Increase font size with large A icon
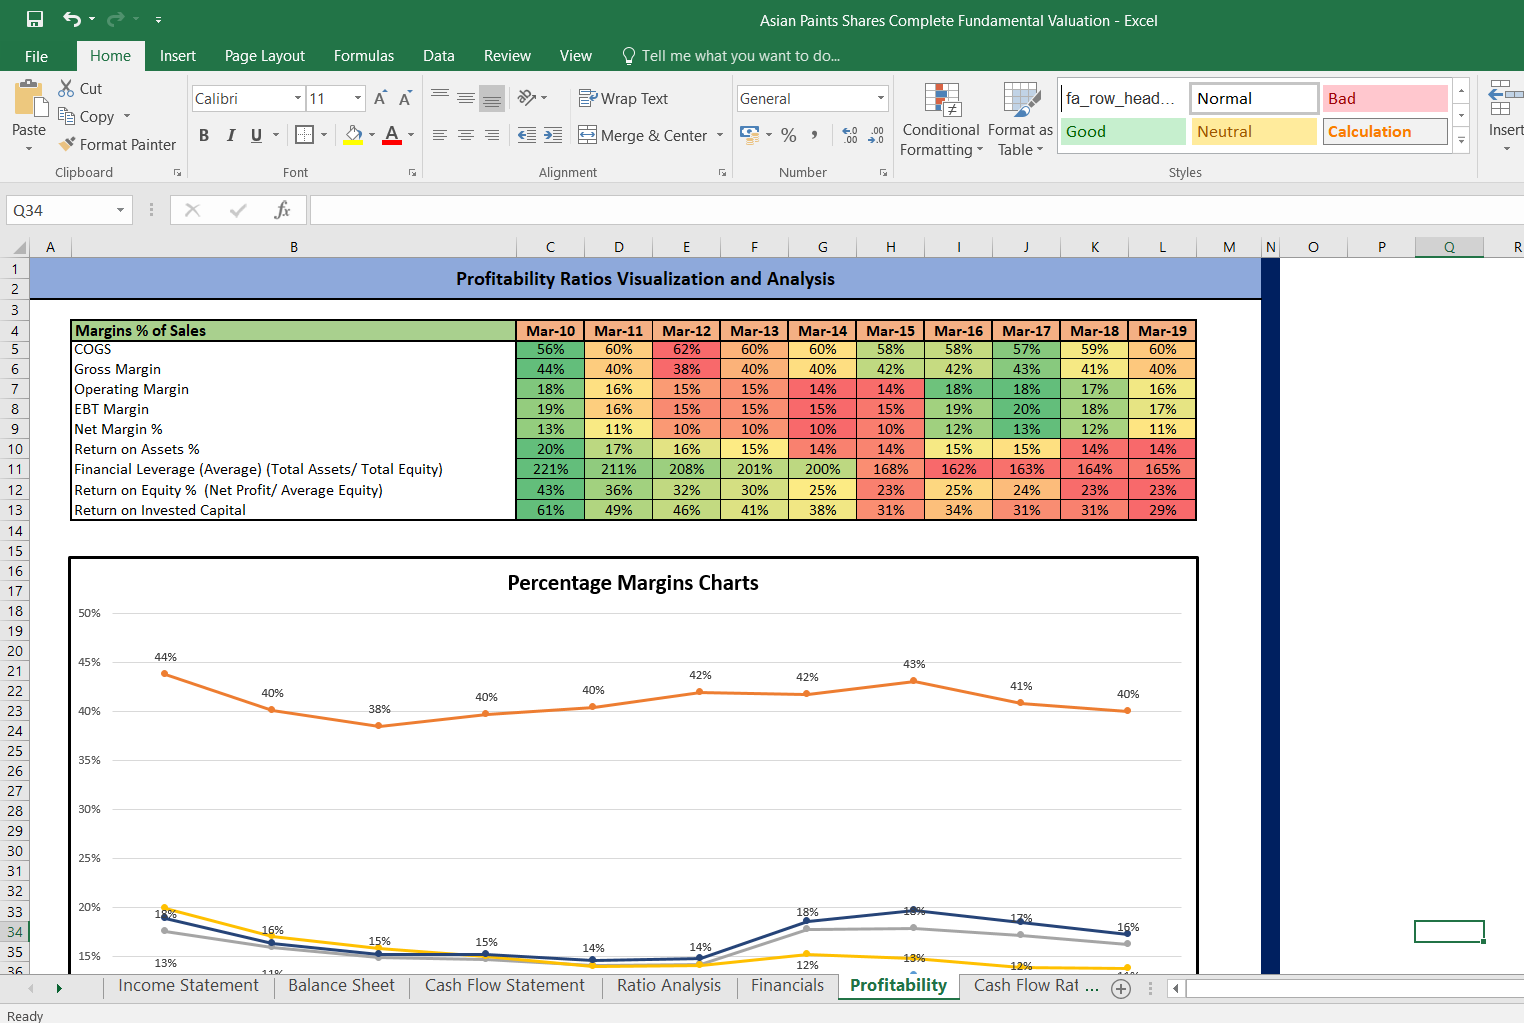 tap(380, 98)
